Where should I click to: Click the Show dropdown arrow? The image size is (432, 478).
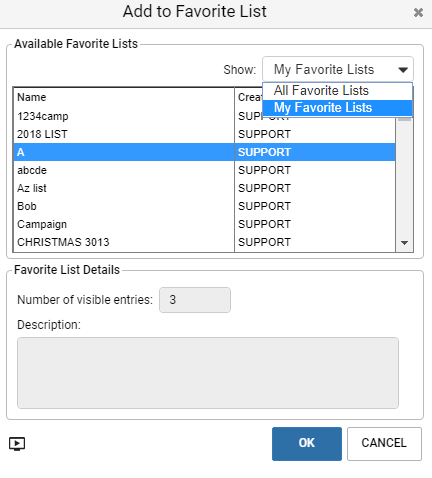(x=403, y=70)
